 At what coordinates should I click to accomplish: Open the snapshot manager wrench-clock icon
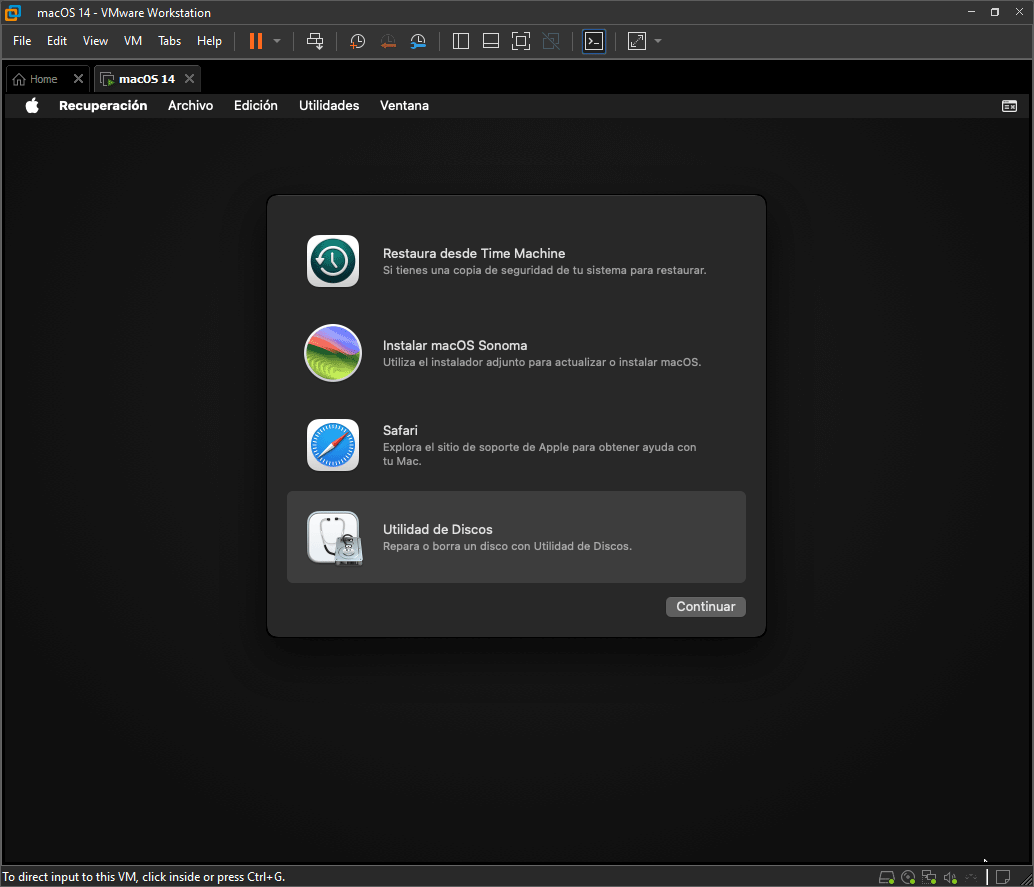tap(418, 42)
